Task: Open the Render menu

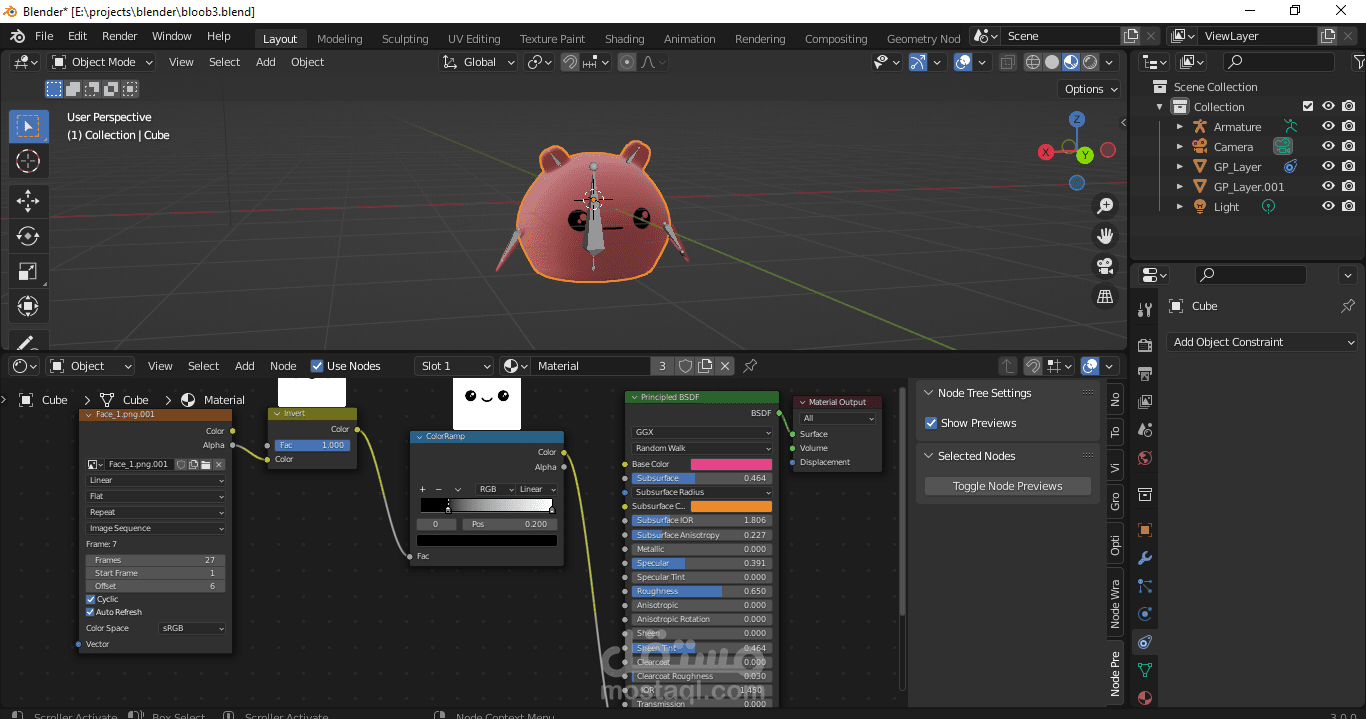Action: point(120,36)
